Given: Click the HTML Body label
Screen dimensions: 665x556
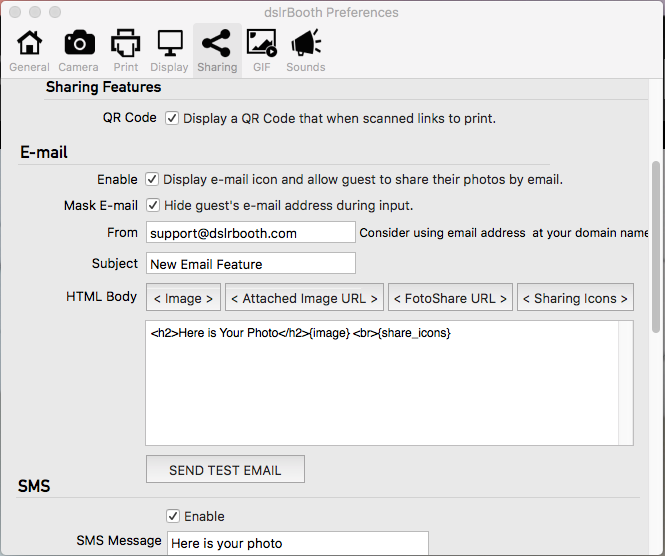Looking at the screenshot, I should tap(101, 296).
